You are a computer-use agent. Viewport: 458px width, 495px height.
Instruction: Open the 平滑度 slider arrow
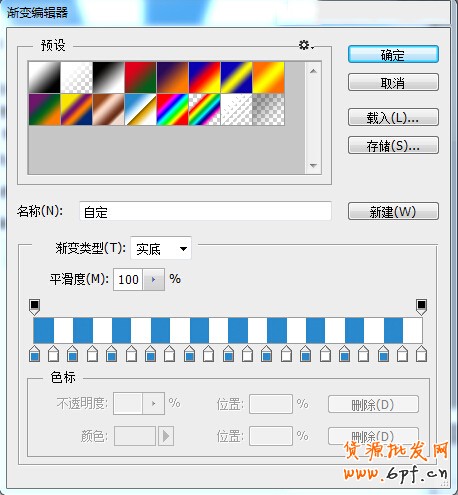pyautogui.click(x=154, y=279)
